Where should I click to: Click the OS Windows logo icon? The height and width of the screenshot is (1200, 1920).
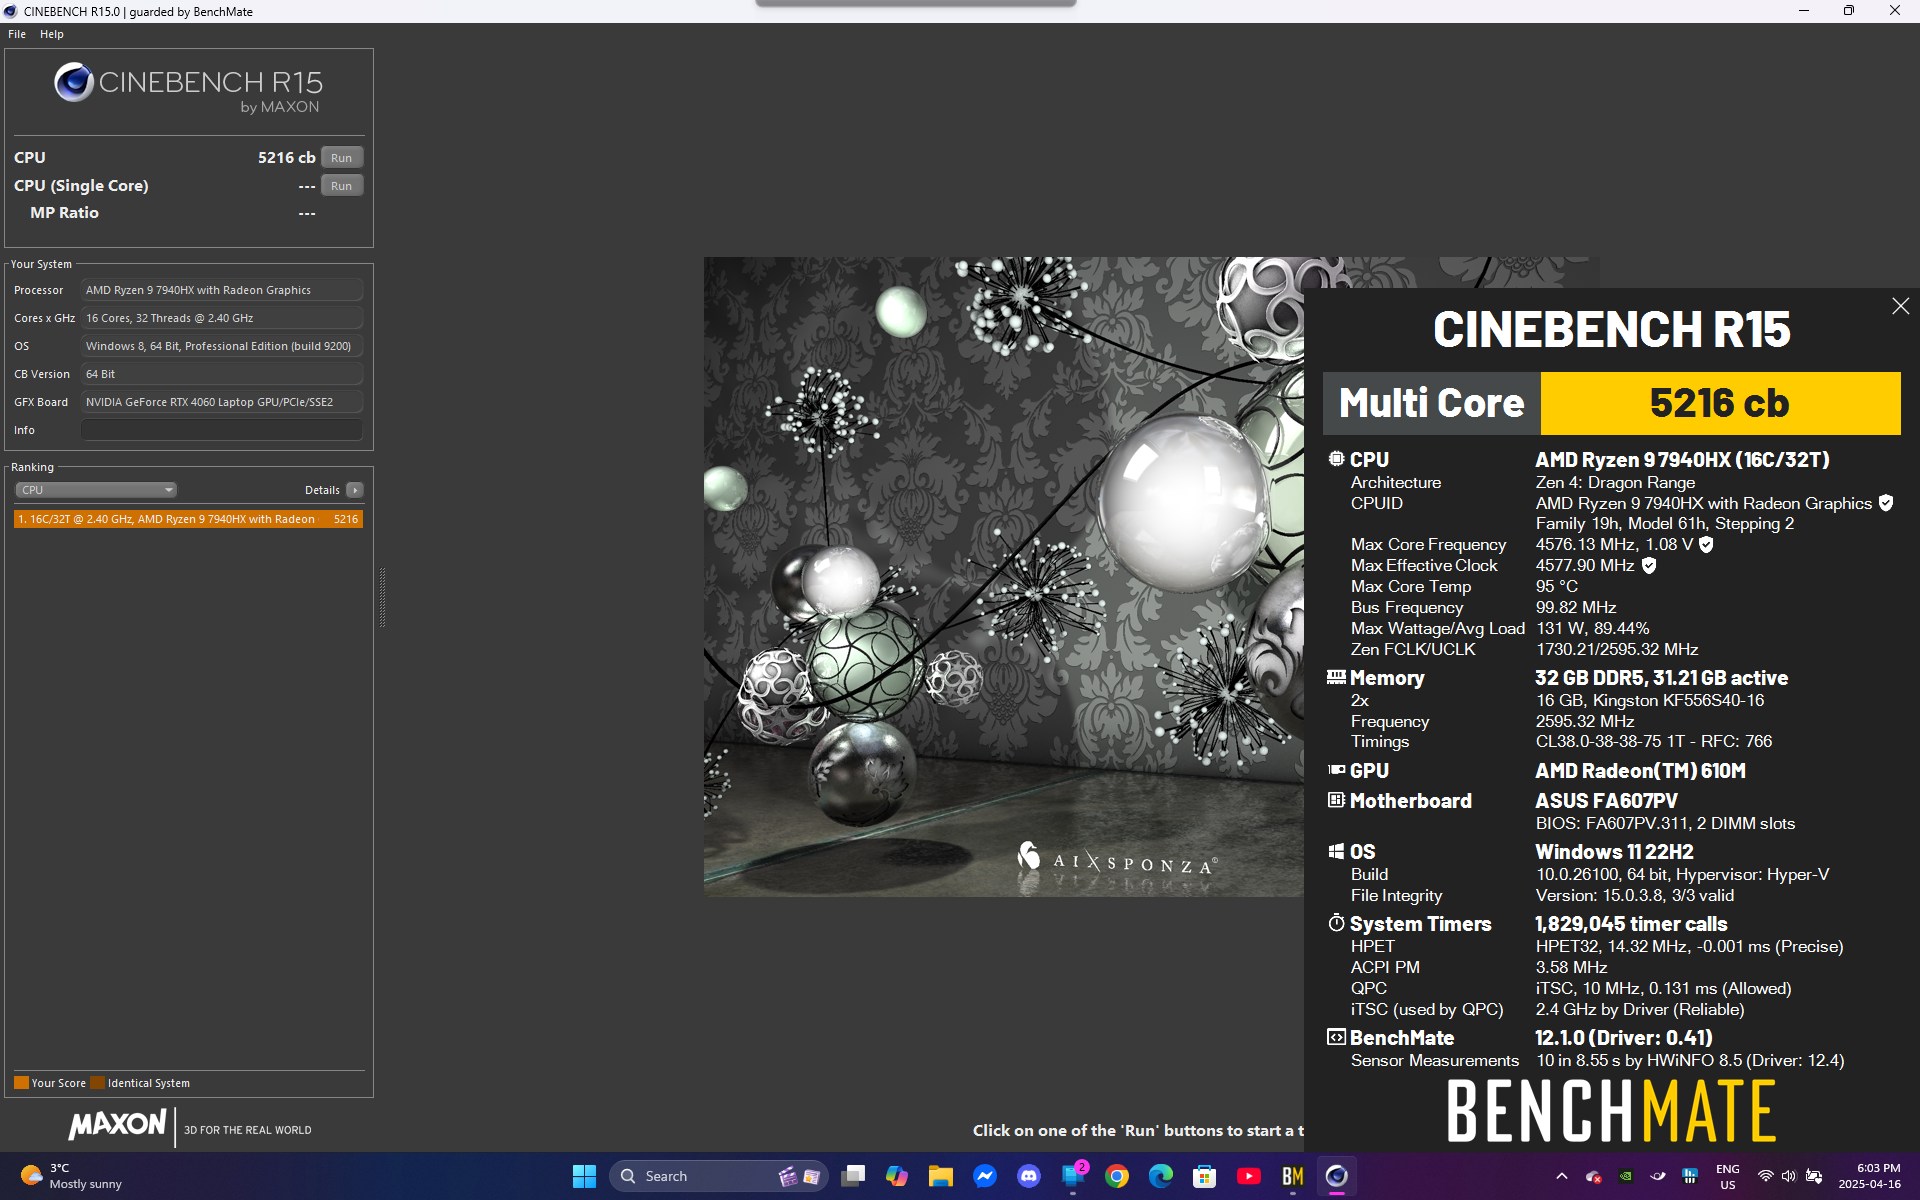click(1336, 851)
